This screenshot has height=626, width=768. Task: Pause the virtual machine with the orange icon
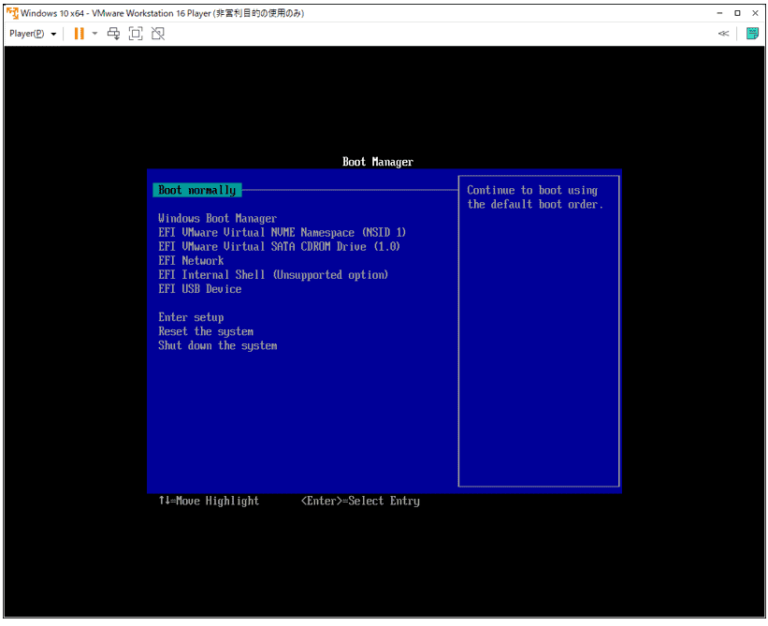(79, 33)
